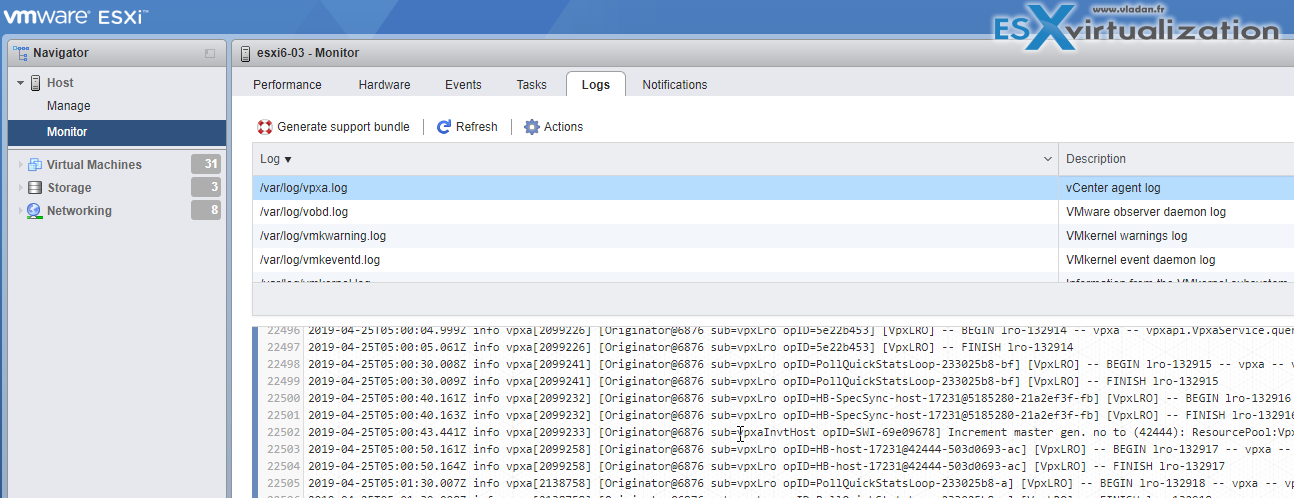Select the Logs tab
The image size is (1294, 498).
pyautogui.click(x=595, y=85)
